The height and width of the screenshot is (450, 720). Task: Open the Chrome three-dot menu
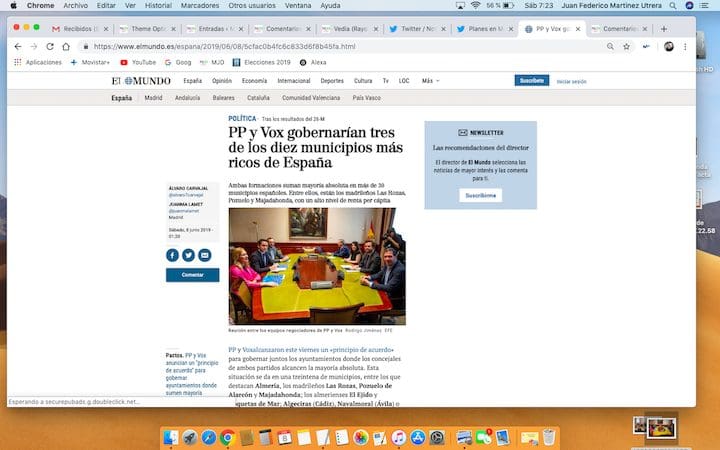click(685, 46)
